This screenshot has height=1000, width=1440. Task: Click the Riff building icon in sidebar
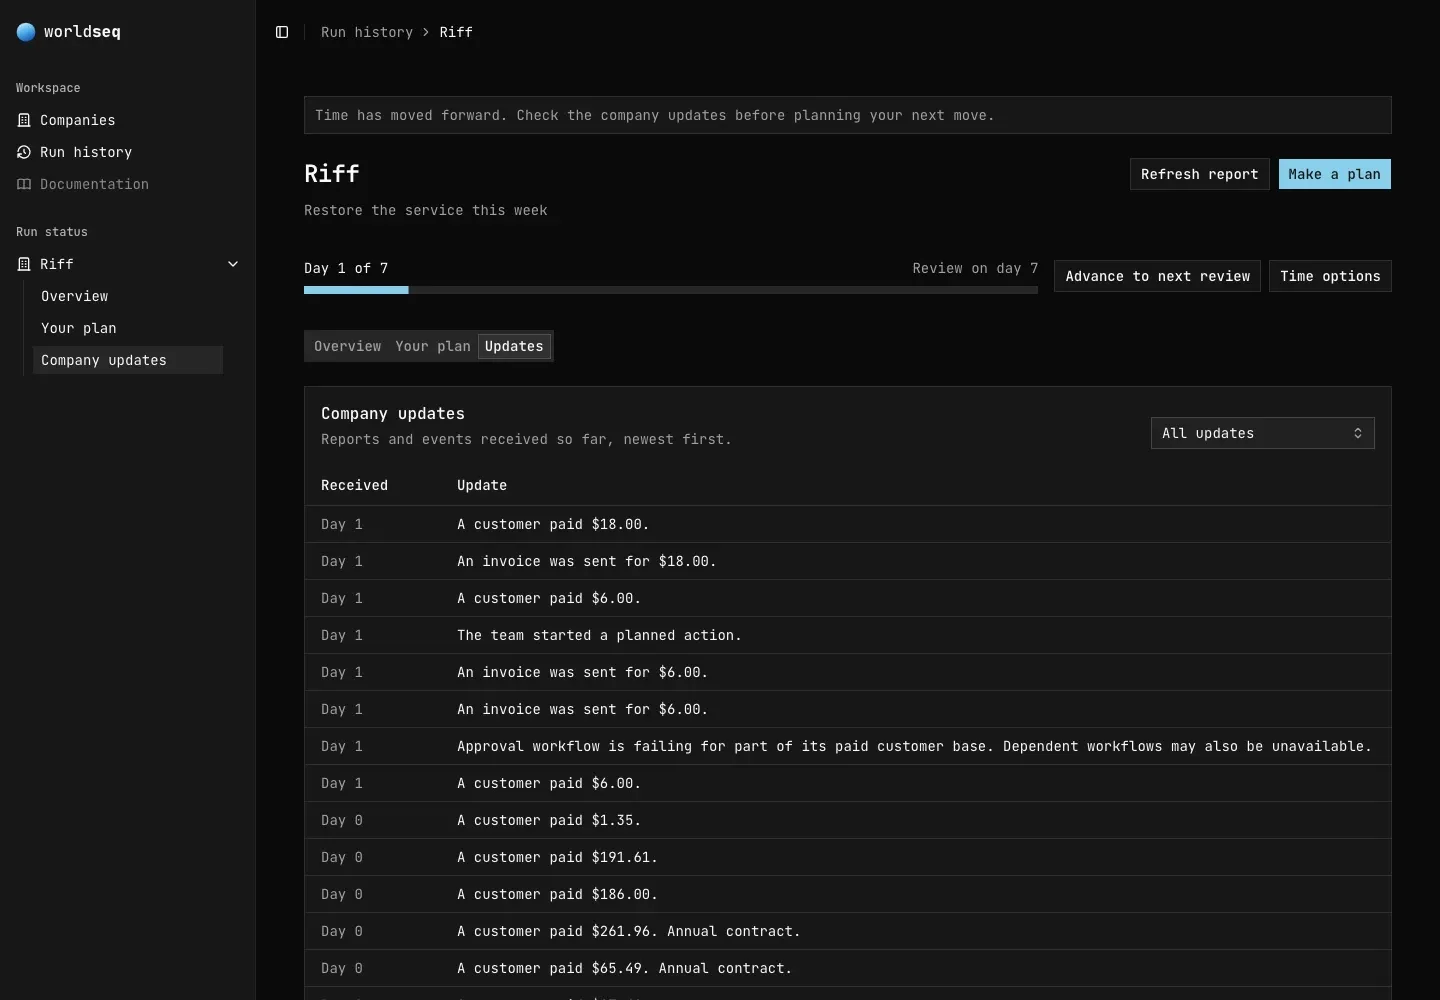24,264
